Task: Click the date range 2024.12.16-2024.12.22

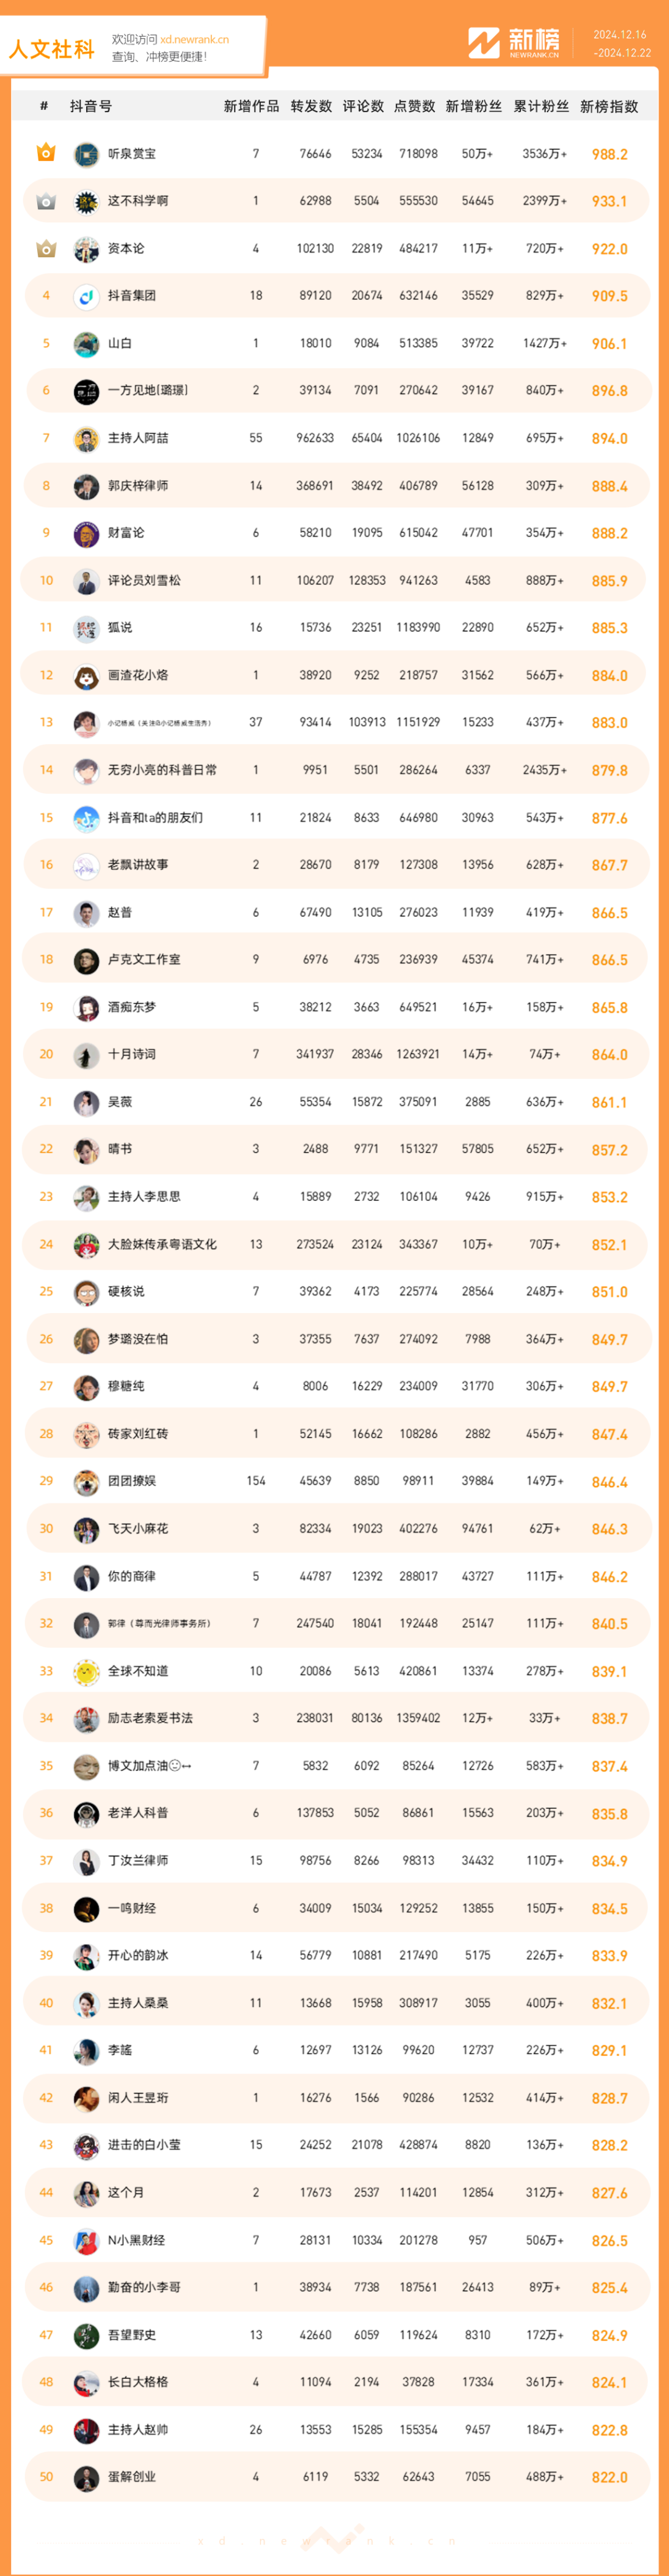Action: (621, 44)
